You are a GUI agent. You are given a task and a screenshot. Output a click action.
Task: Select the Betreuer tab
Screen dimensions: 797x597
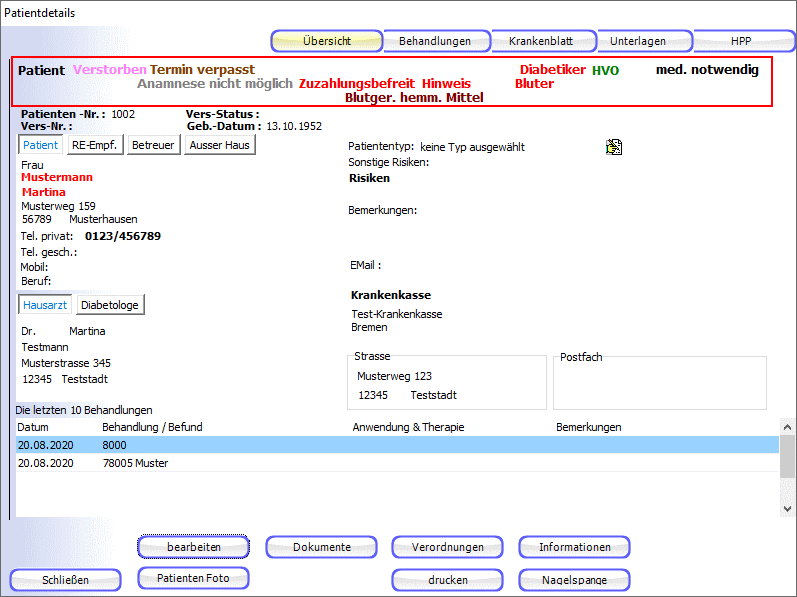[x=153, y=145]
